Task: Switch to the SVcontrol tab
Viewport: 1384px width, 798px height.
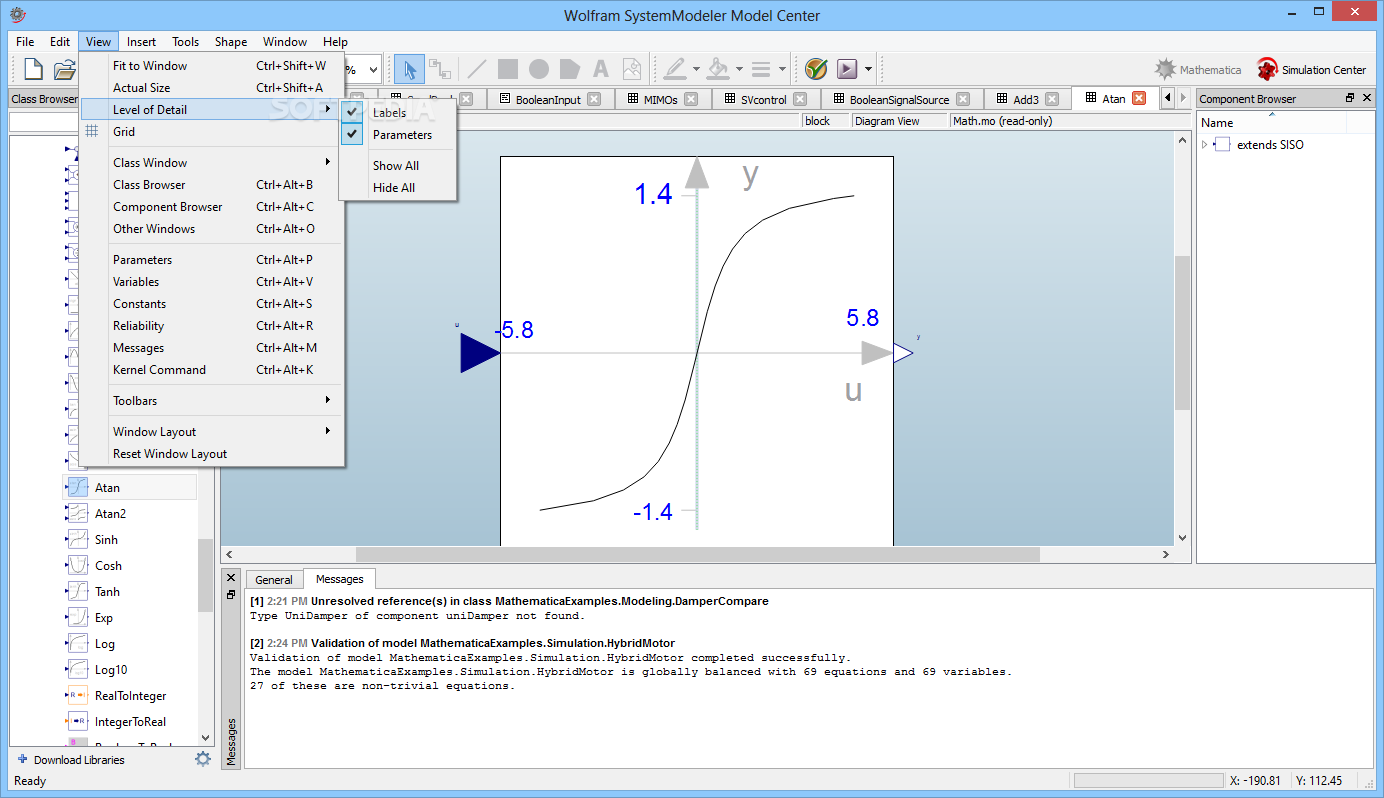Action: pos(765,99)
